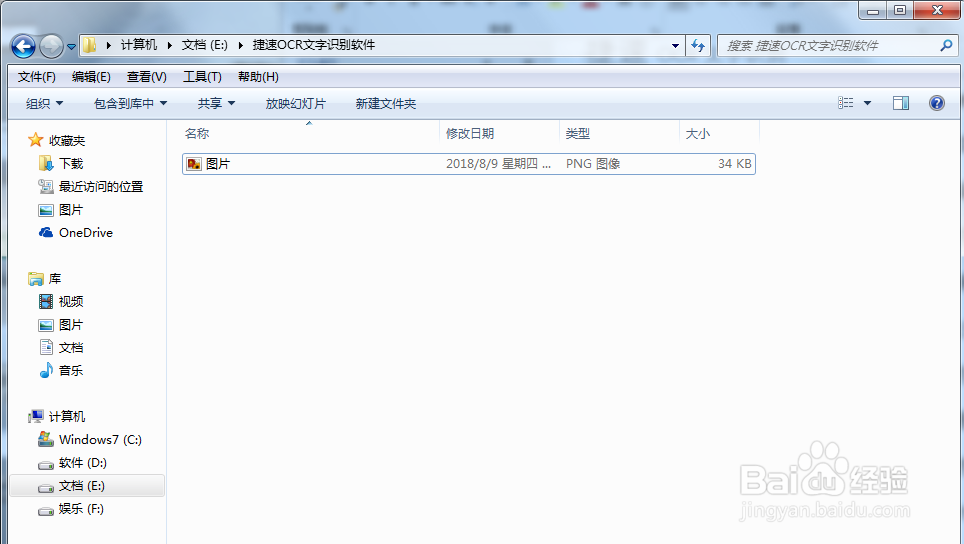Select 库 in navigation pane

click(55, 279)
